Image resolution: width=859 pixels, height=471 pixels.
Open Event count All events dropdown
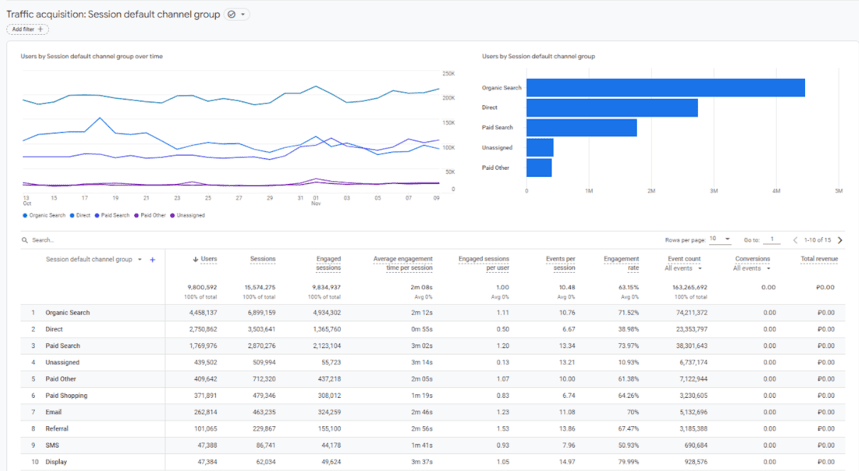point(684,268)
